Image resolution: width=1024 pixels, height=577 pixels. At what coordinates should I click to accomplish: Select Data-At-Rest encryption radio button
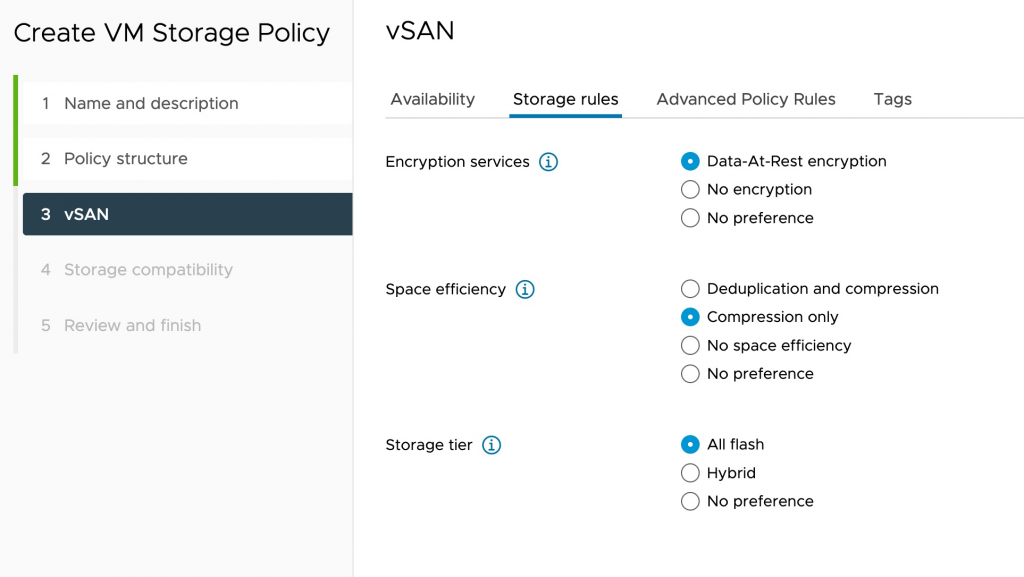tap(690, 162)
